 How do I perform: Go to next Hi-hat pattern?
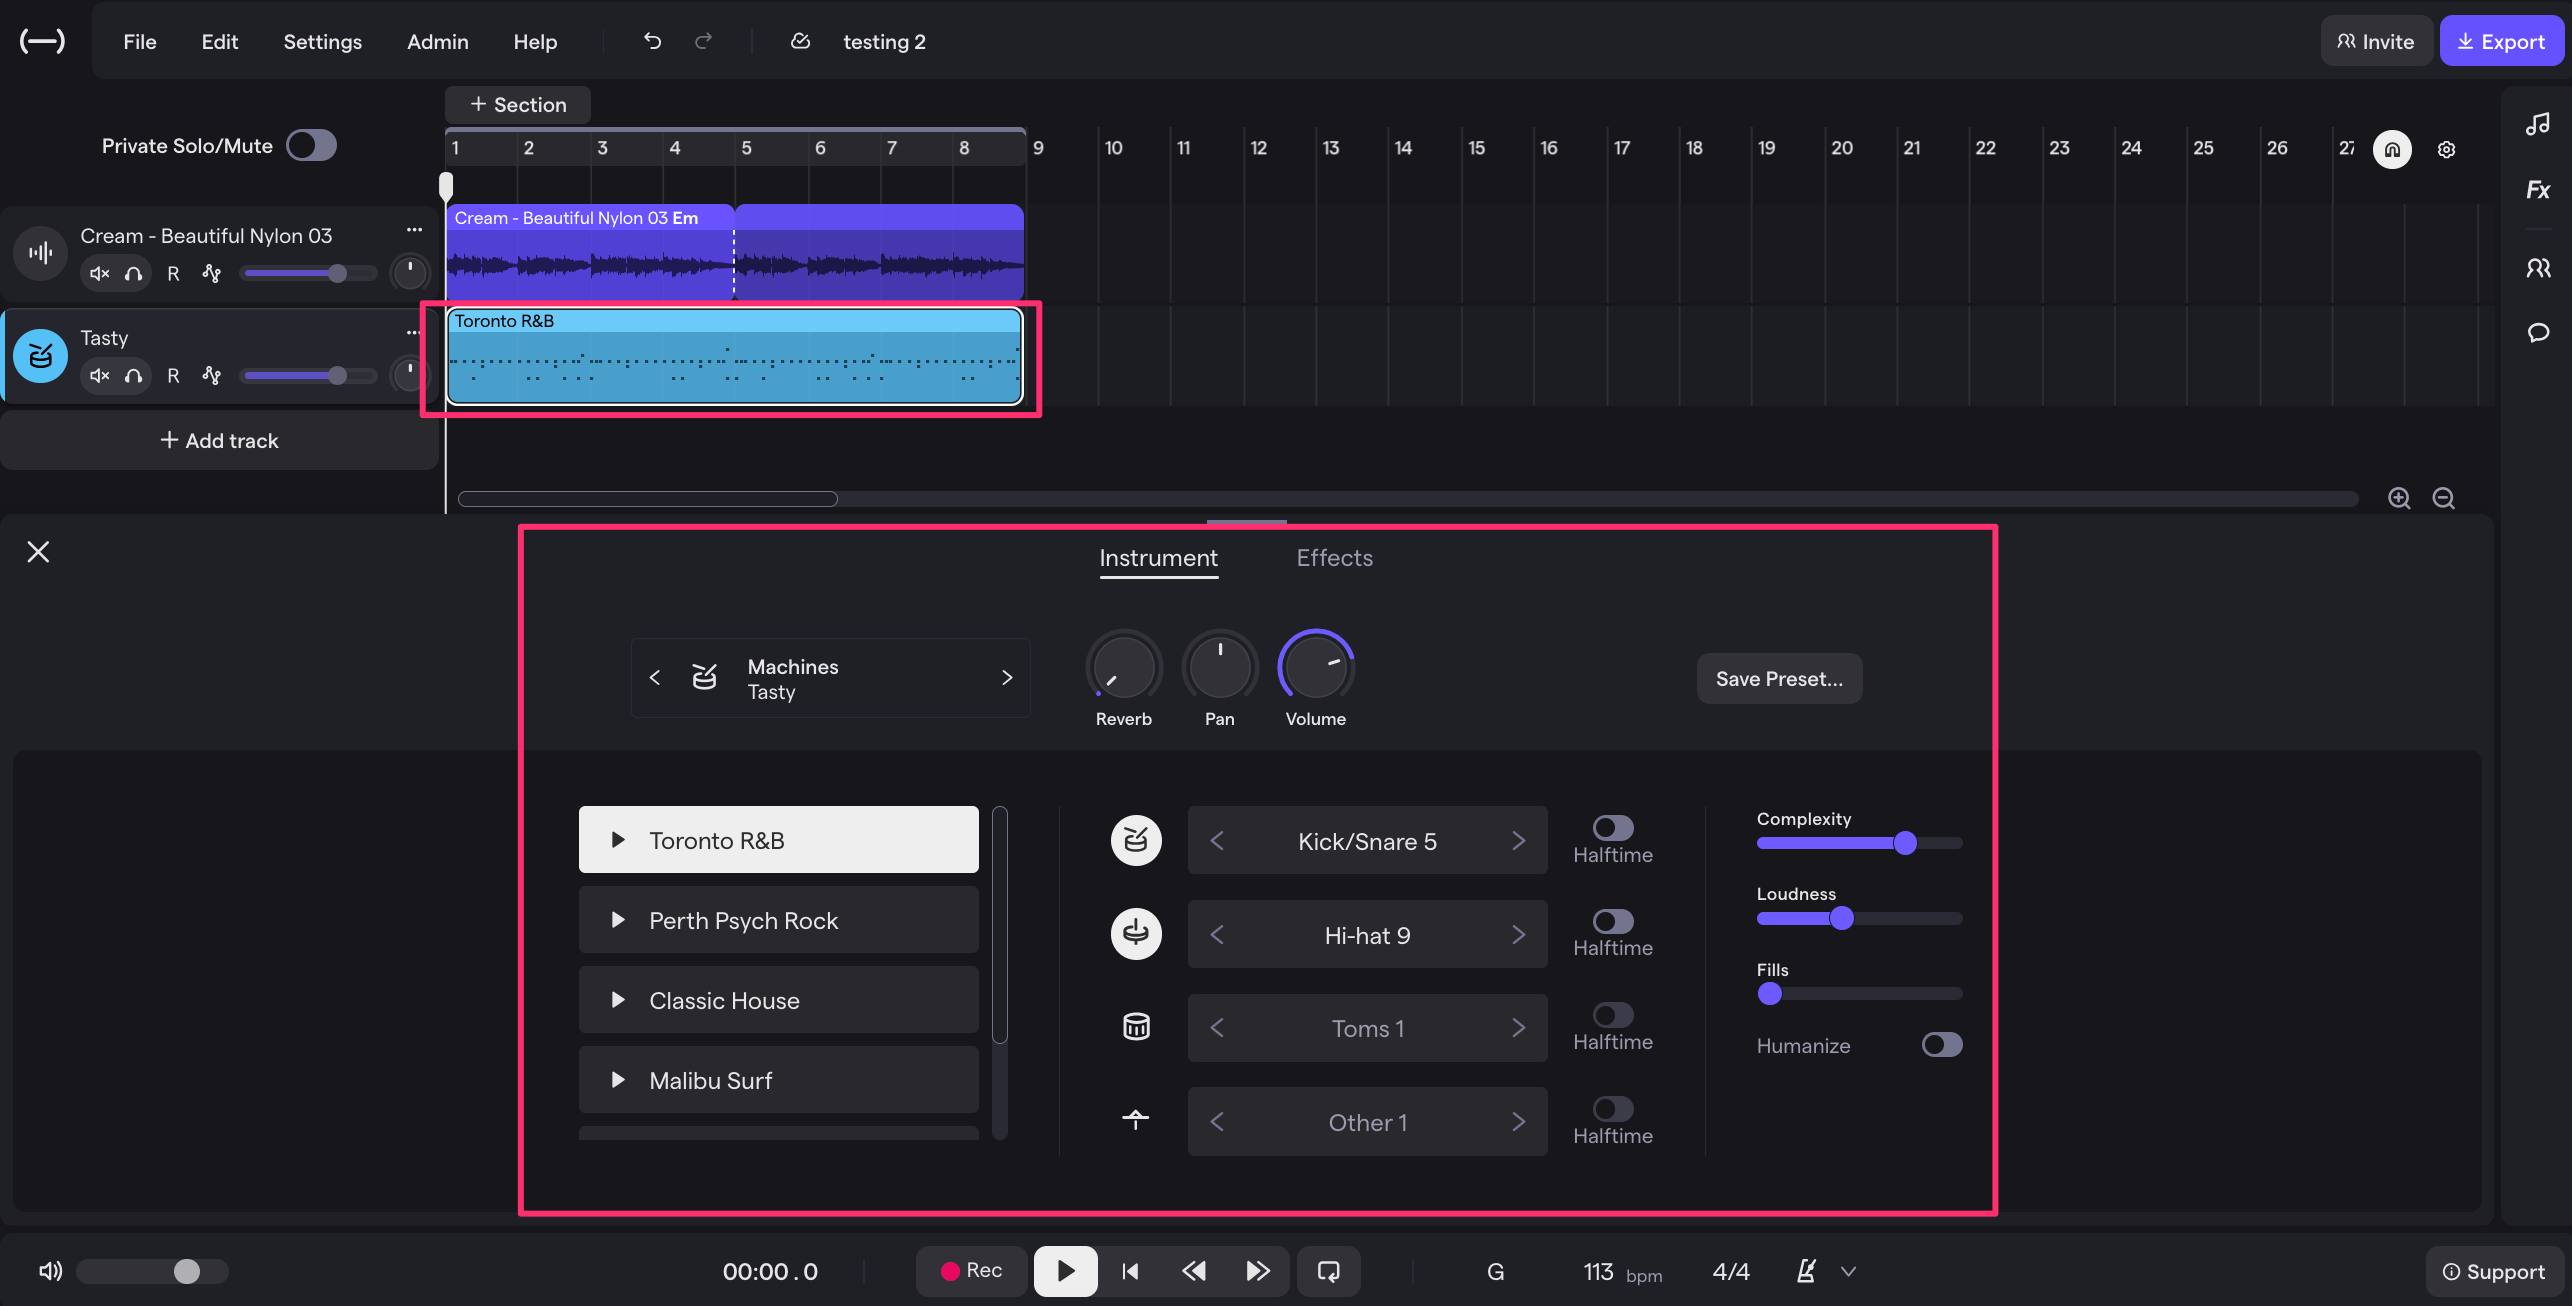(1518, 935)
